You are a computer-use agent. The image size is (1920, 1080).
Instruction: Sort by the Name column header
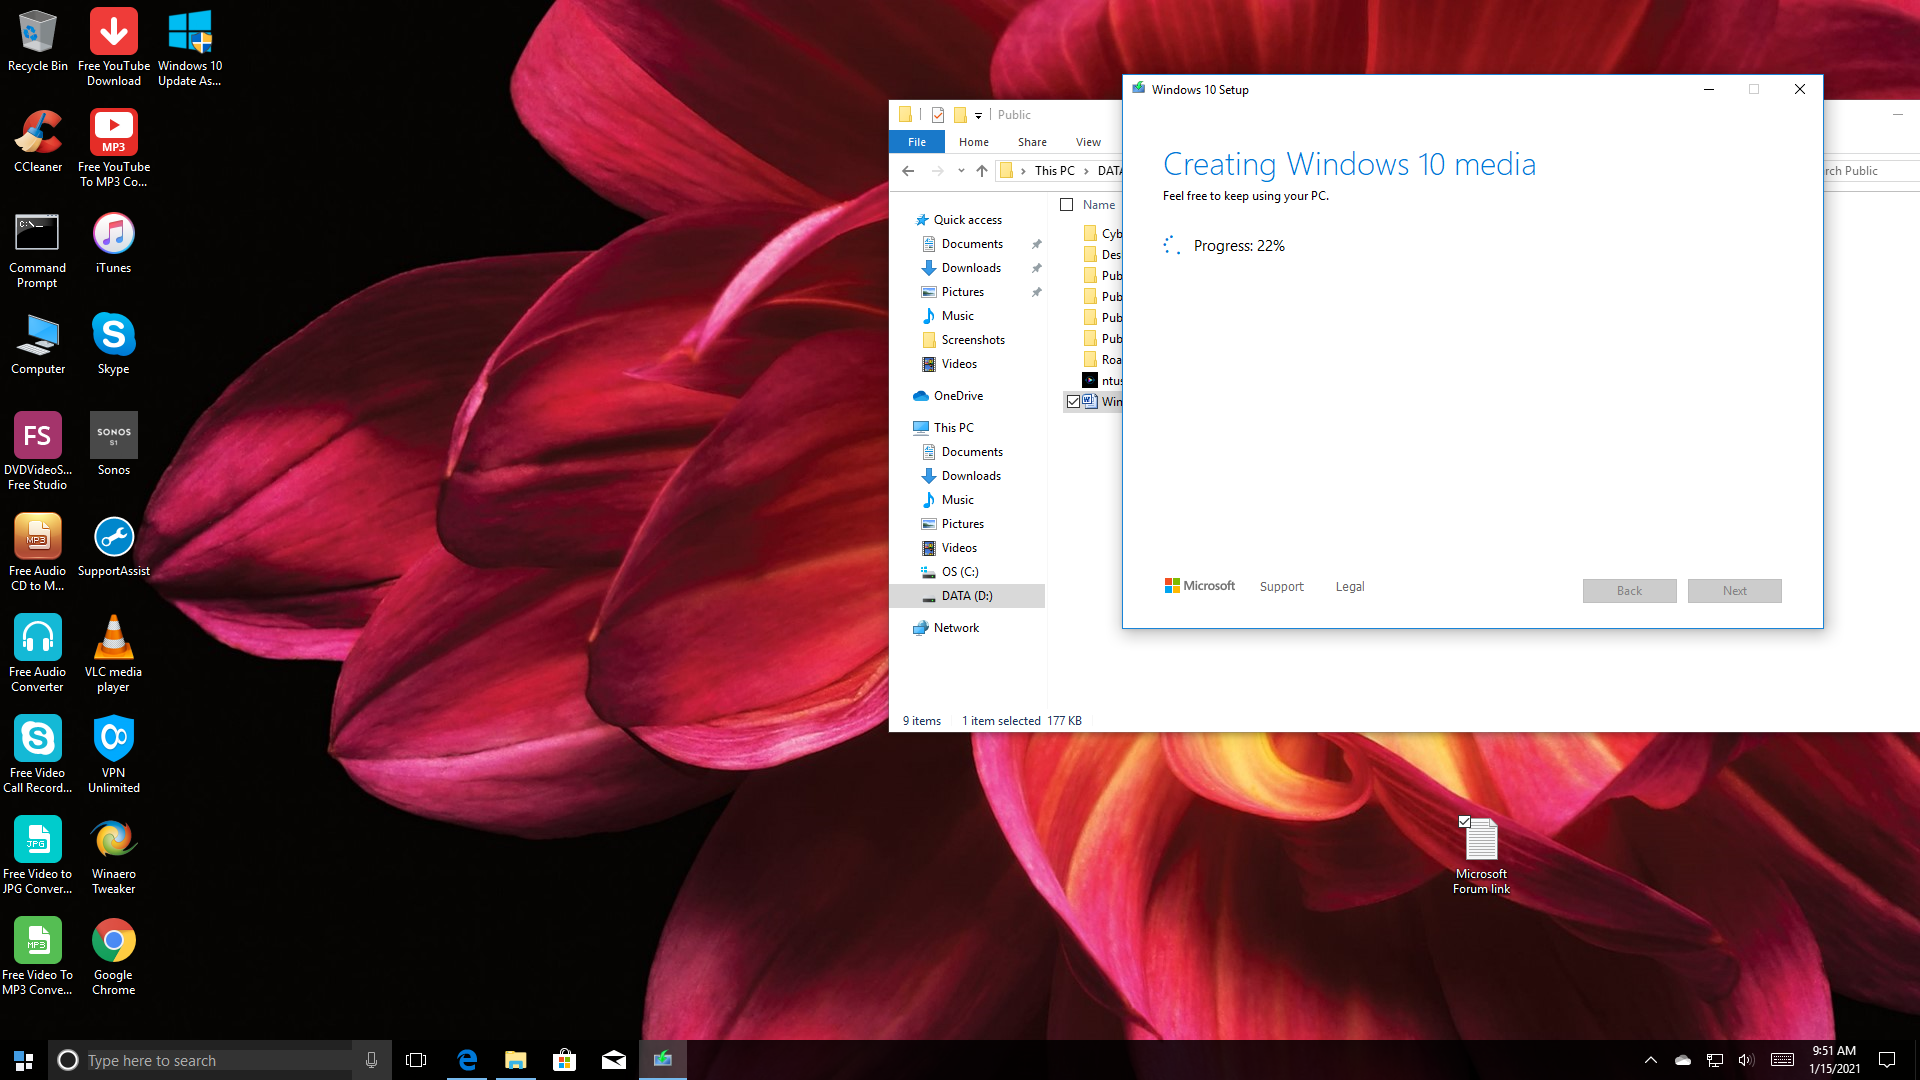coord(1098,205)
